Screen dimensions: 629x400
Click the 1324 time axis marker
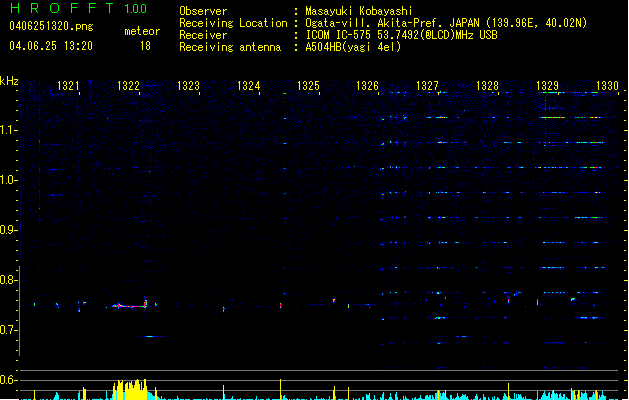[248, 86]
